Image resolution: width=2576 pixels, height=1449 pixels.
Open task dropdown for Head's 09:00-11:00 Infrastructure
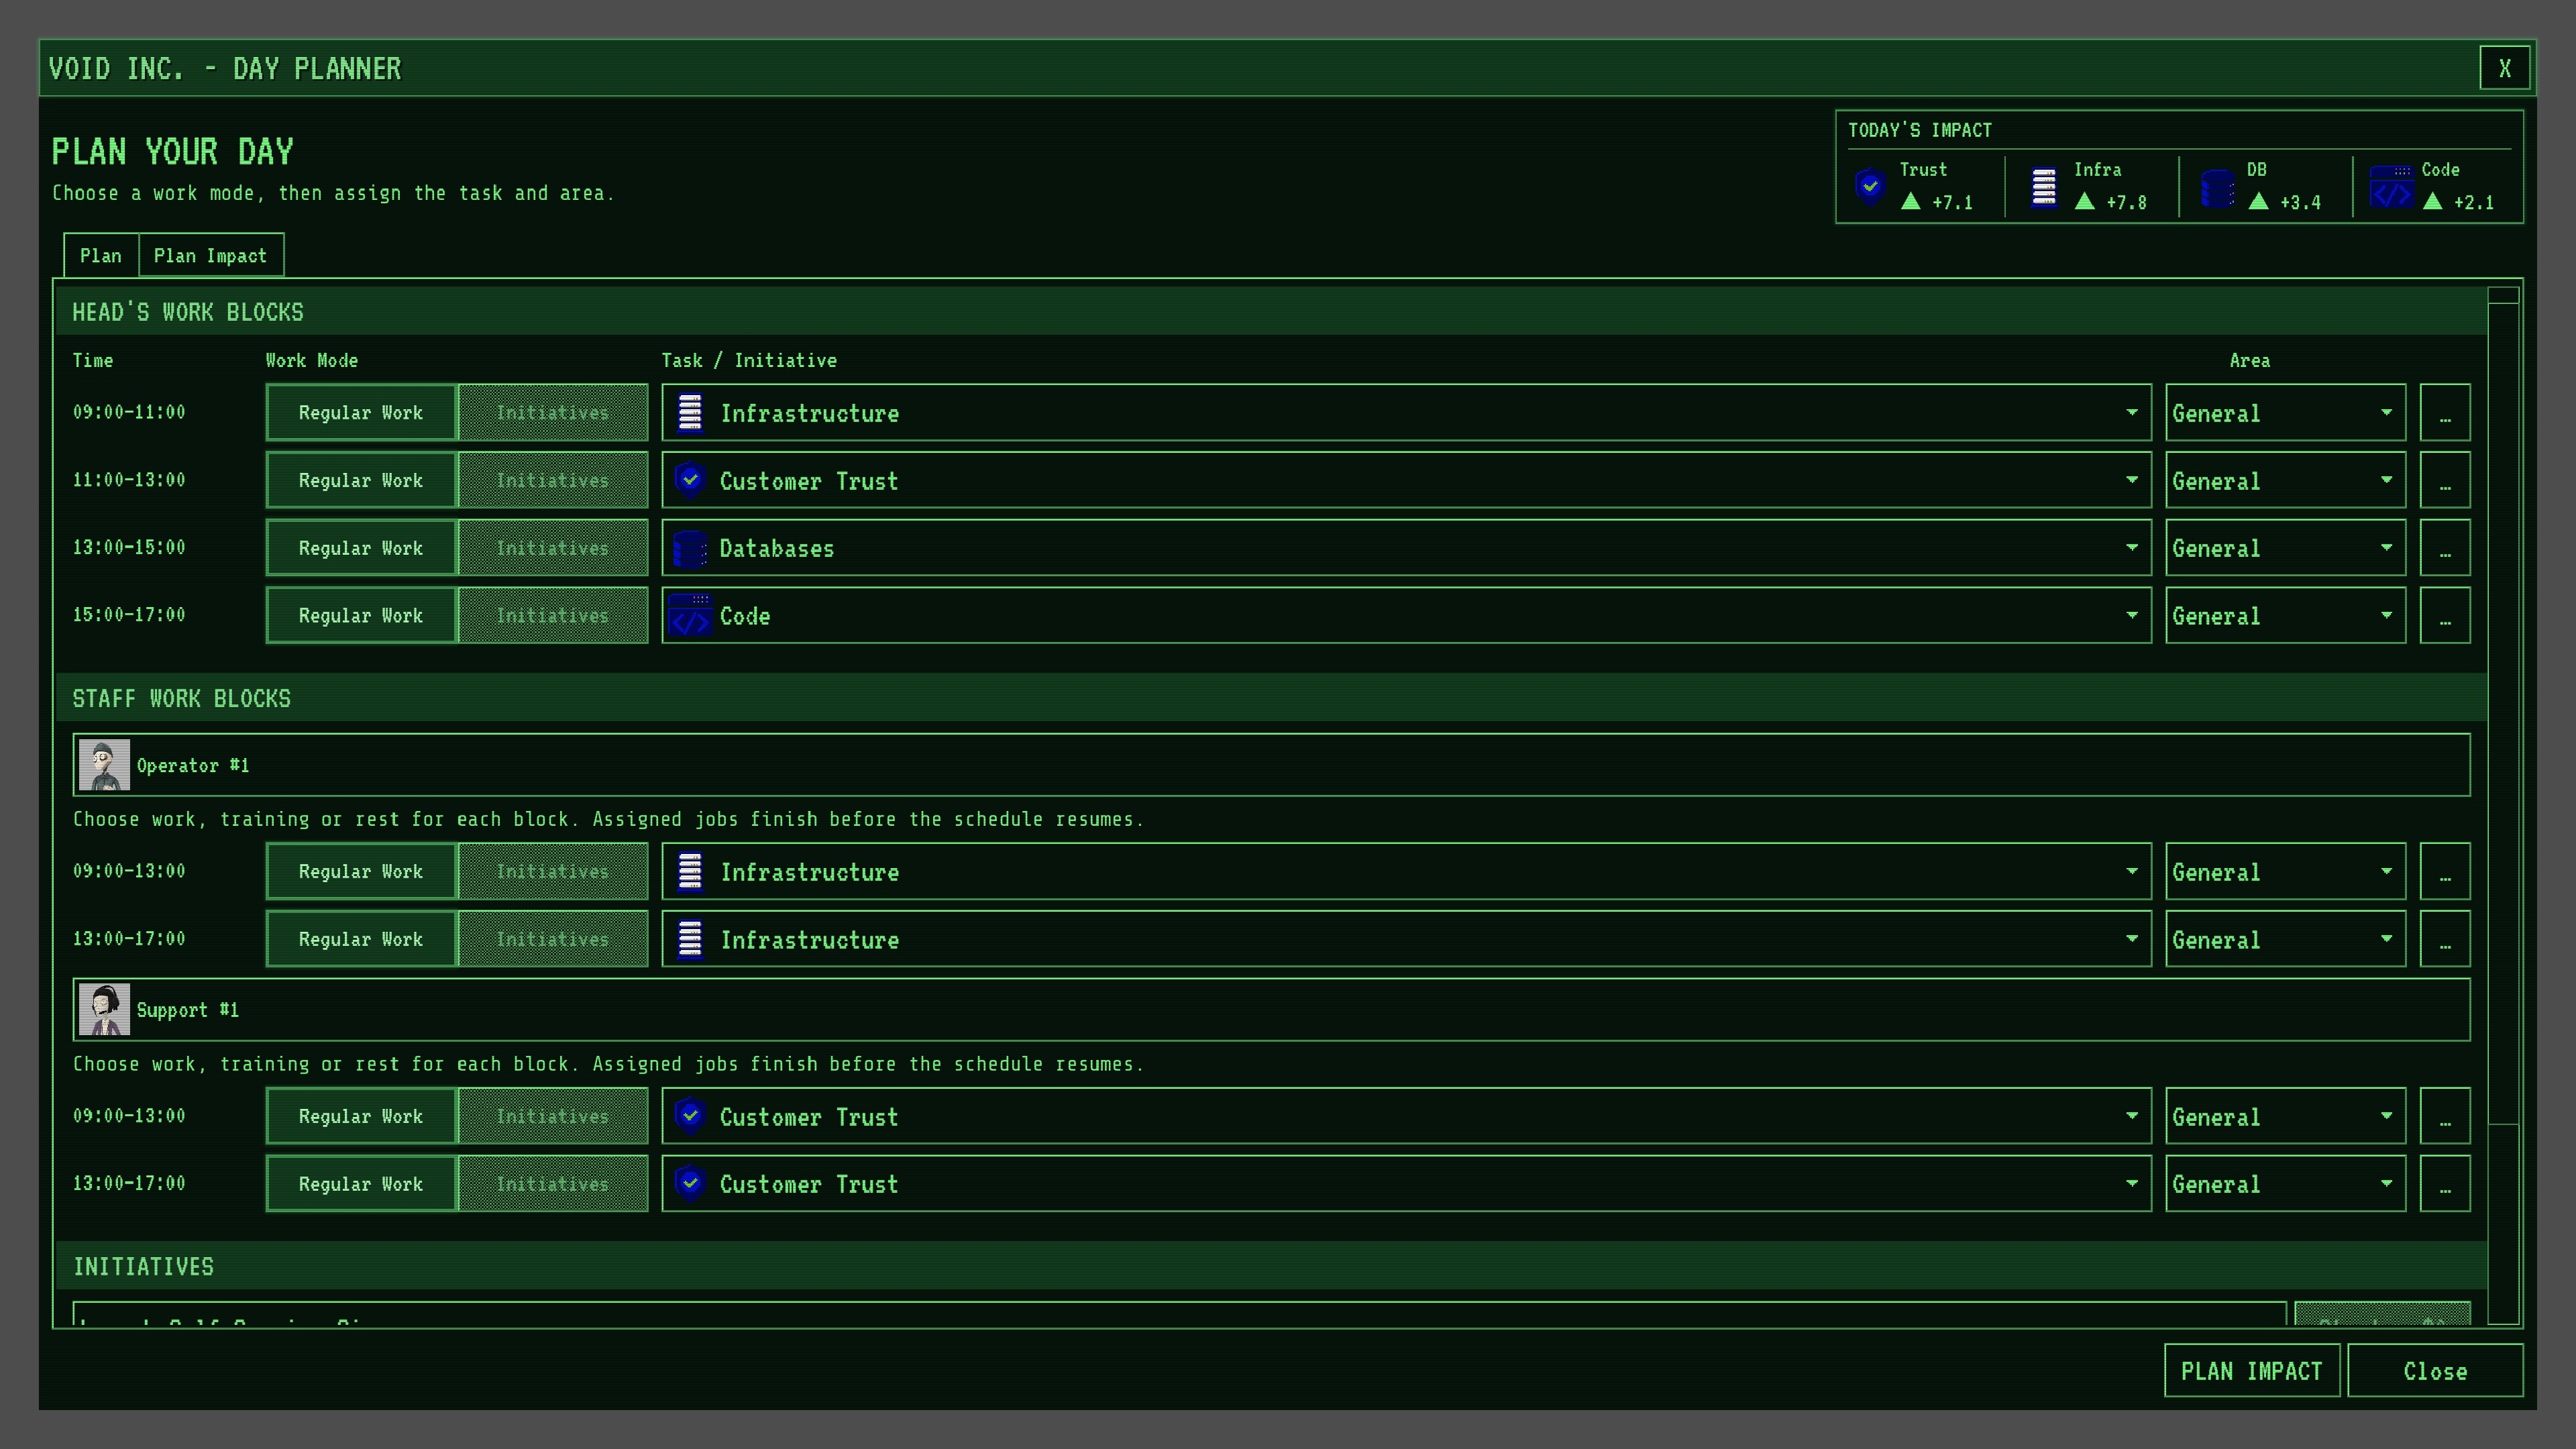pyautogui.click(x=1406, y=413)
